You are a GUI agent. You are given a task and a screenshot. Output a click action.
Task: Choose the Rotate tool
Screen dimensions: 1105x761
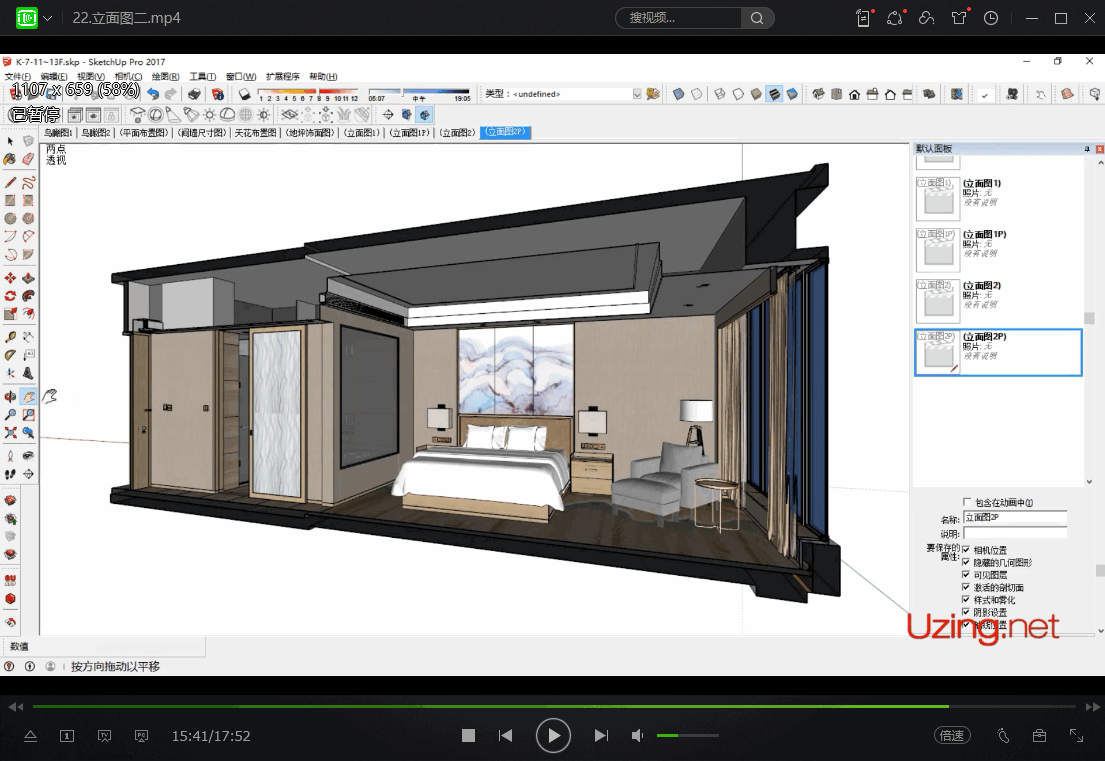(10, 296)
